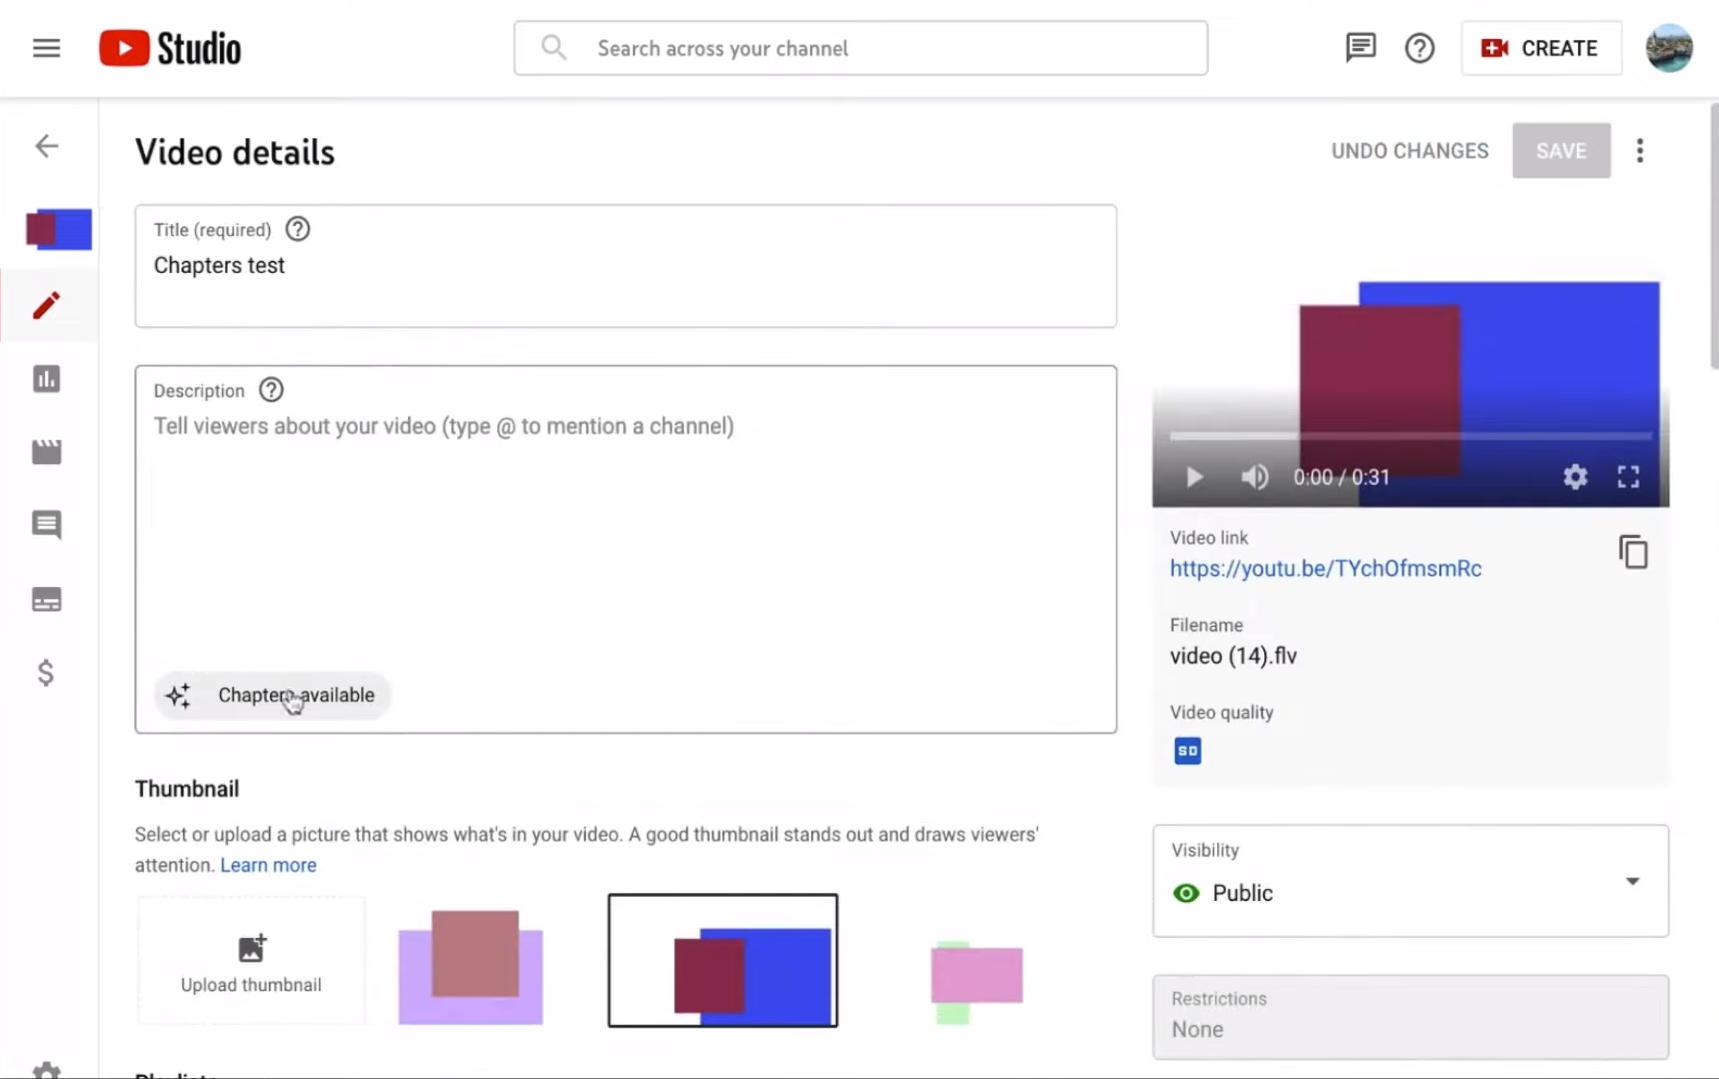1719x1079 pixels.
Task: Click the YouTube Studio logo
Action: [x=170, y=48]
